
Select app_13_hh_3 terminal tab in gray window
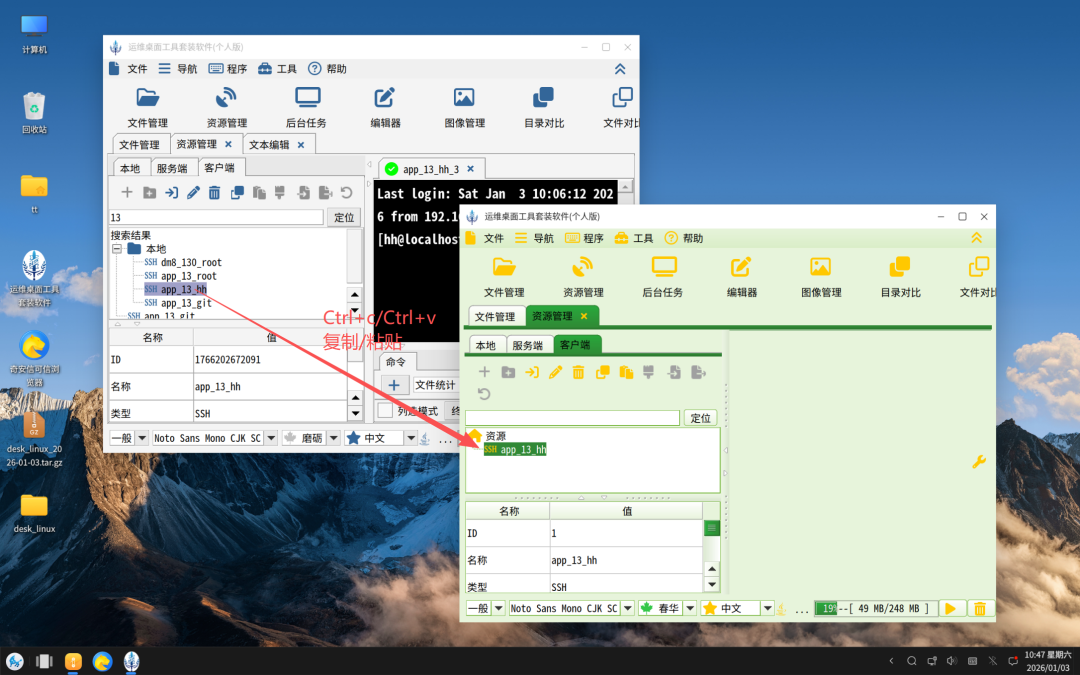point(430,169)
